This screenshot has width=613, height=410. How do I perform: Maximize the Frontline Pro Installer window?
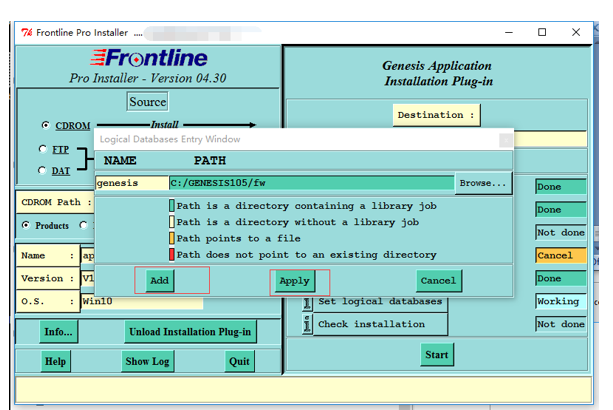[542, 32]
